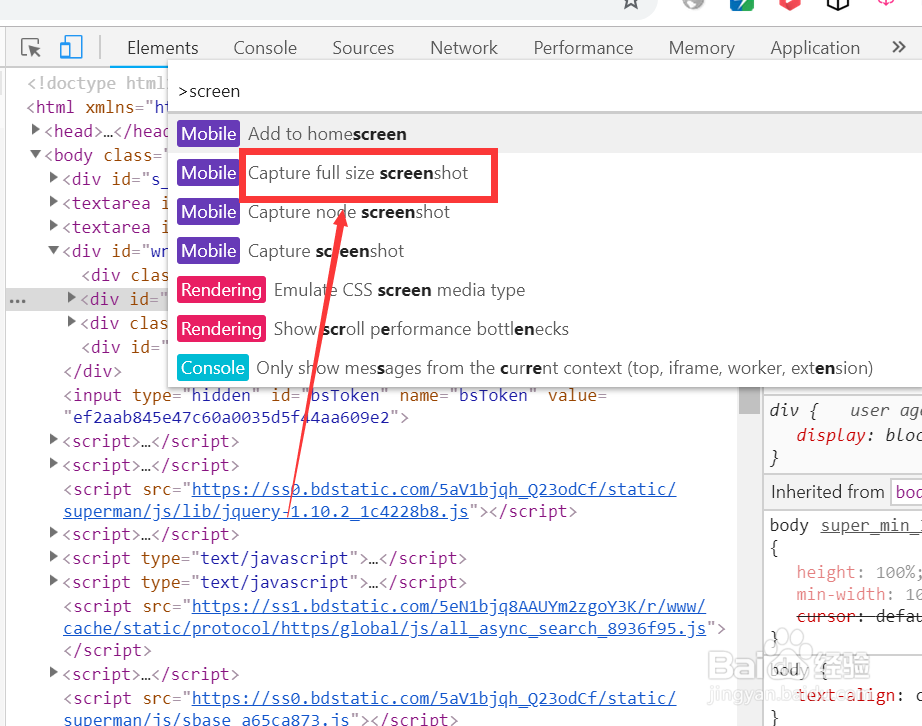Select Add to homescreen command

pyautogui.click(x=547, y=133)
